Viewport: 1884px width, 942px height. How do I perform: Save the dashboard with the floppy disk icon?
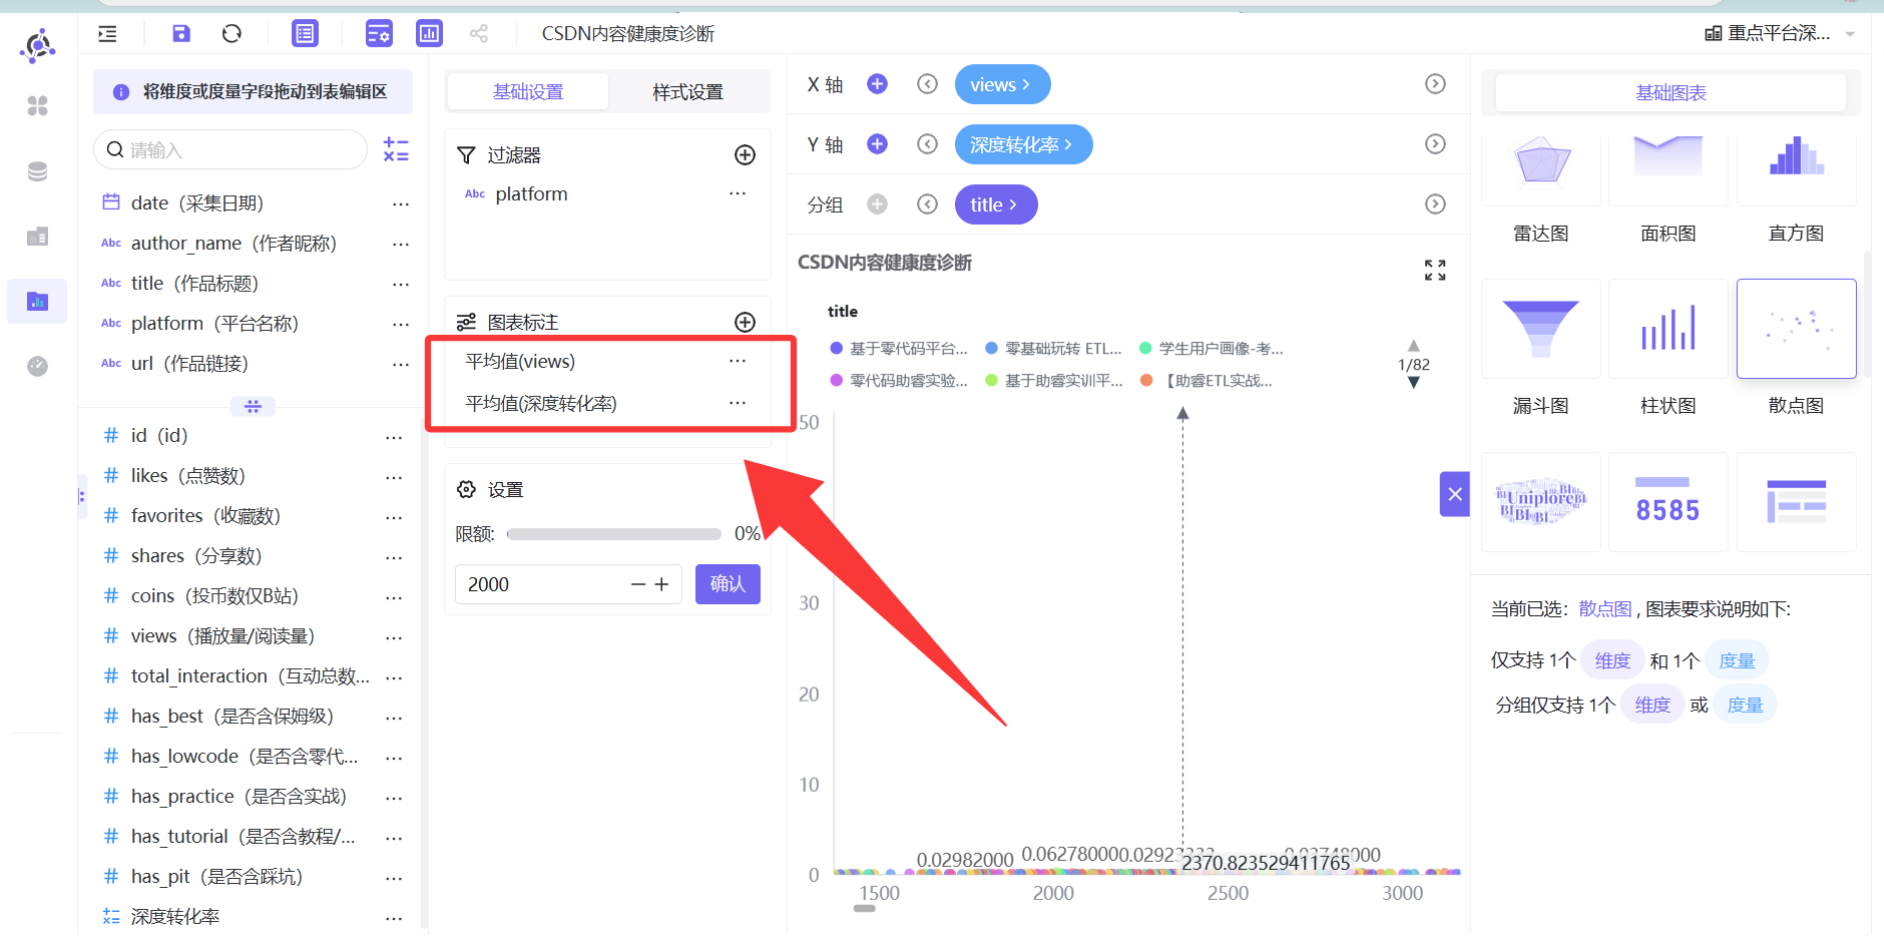(181, 34)
